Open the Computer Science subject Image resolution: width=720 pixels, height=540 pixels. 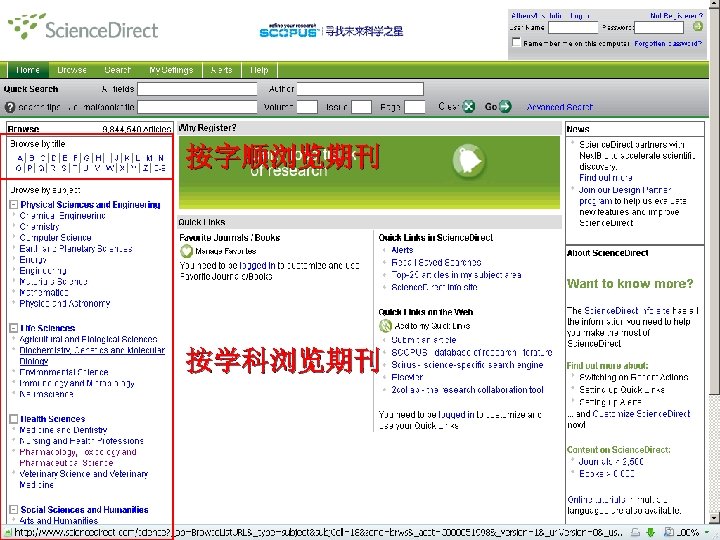56,238
